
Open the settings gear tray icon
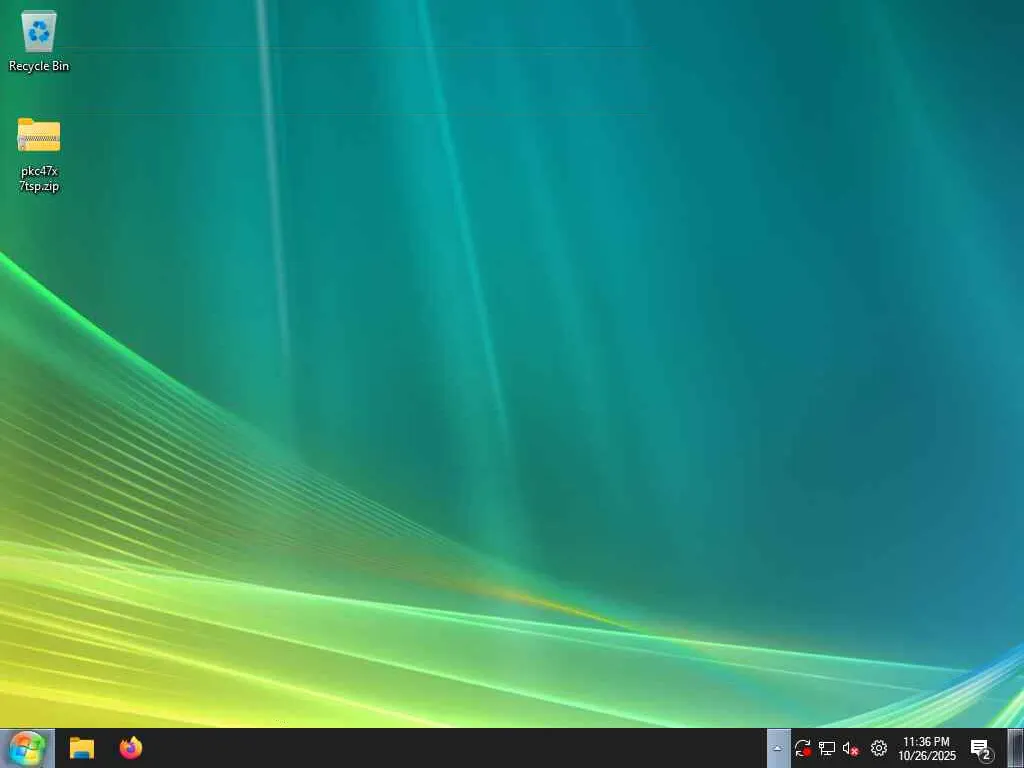[x=879, y=748]
